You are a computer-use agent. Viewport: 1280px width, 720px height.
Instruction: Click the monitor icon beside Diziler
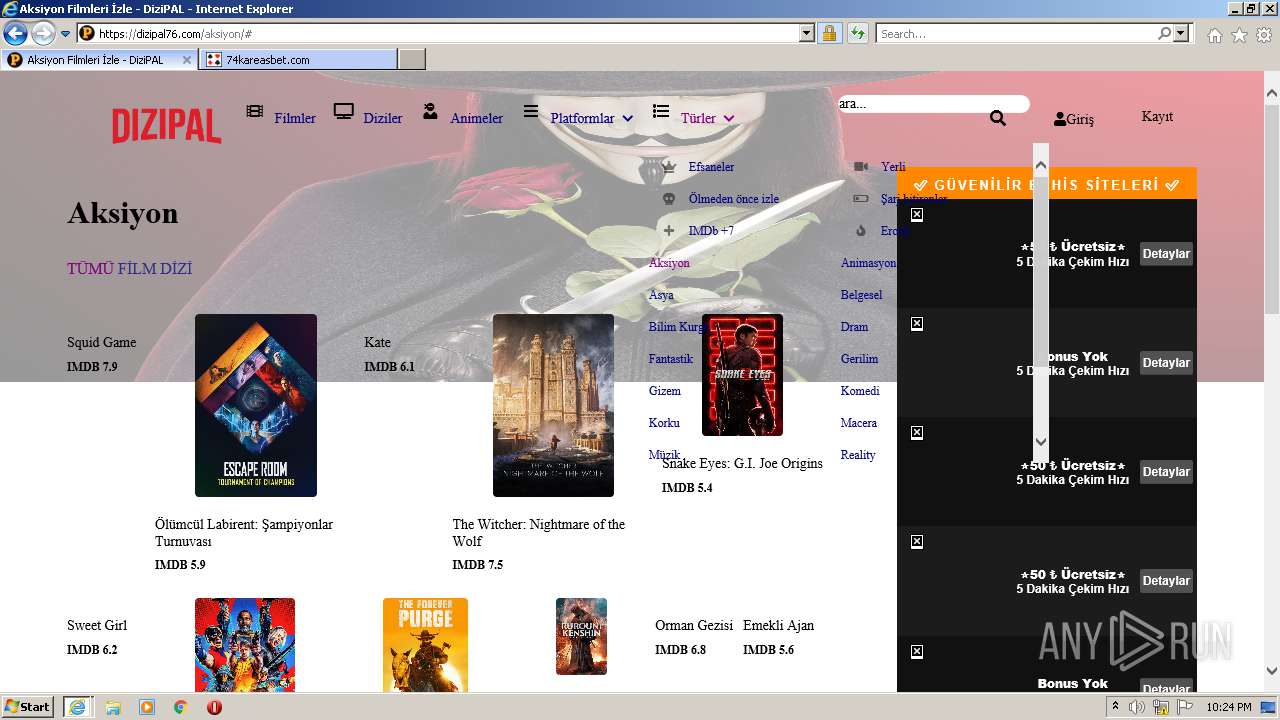click(344, 111)
